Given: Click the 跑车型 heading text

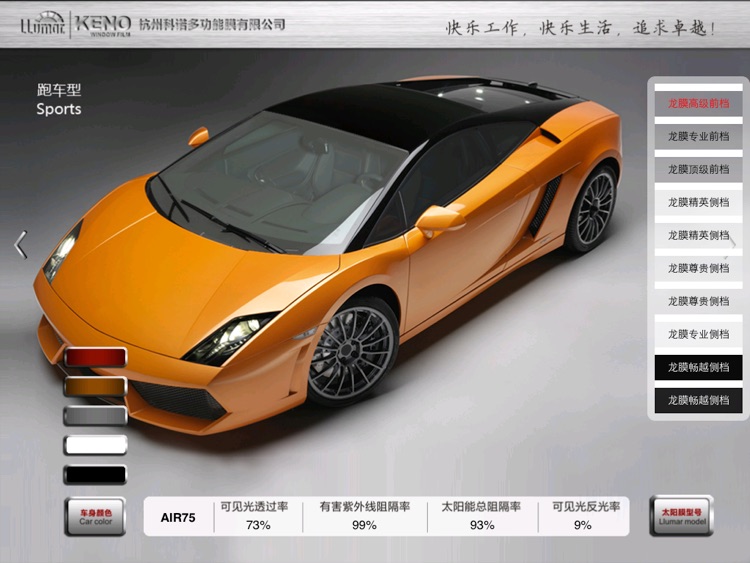Looking at the screenshot, I should (x=59, y=89).
